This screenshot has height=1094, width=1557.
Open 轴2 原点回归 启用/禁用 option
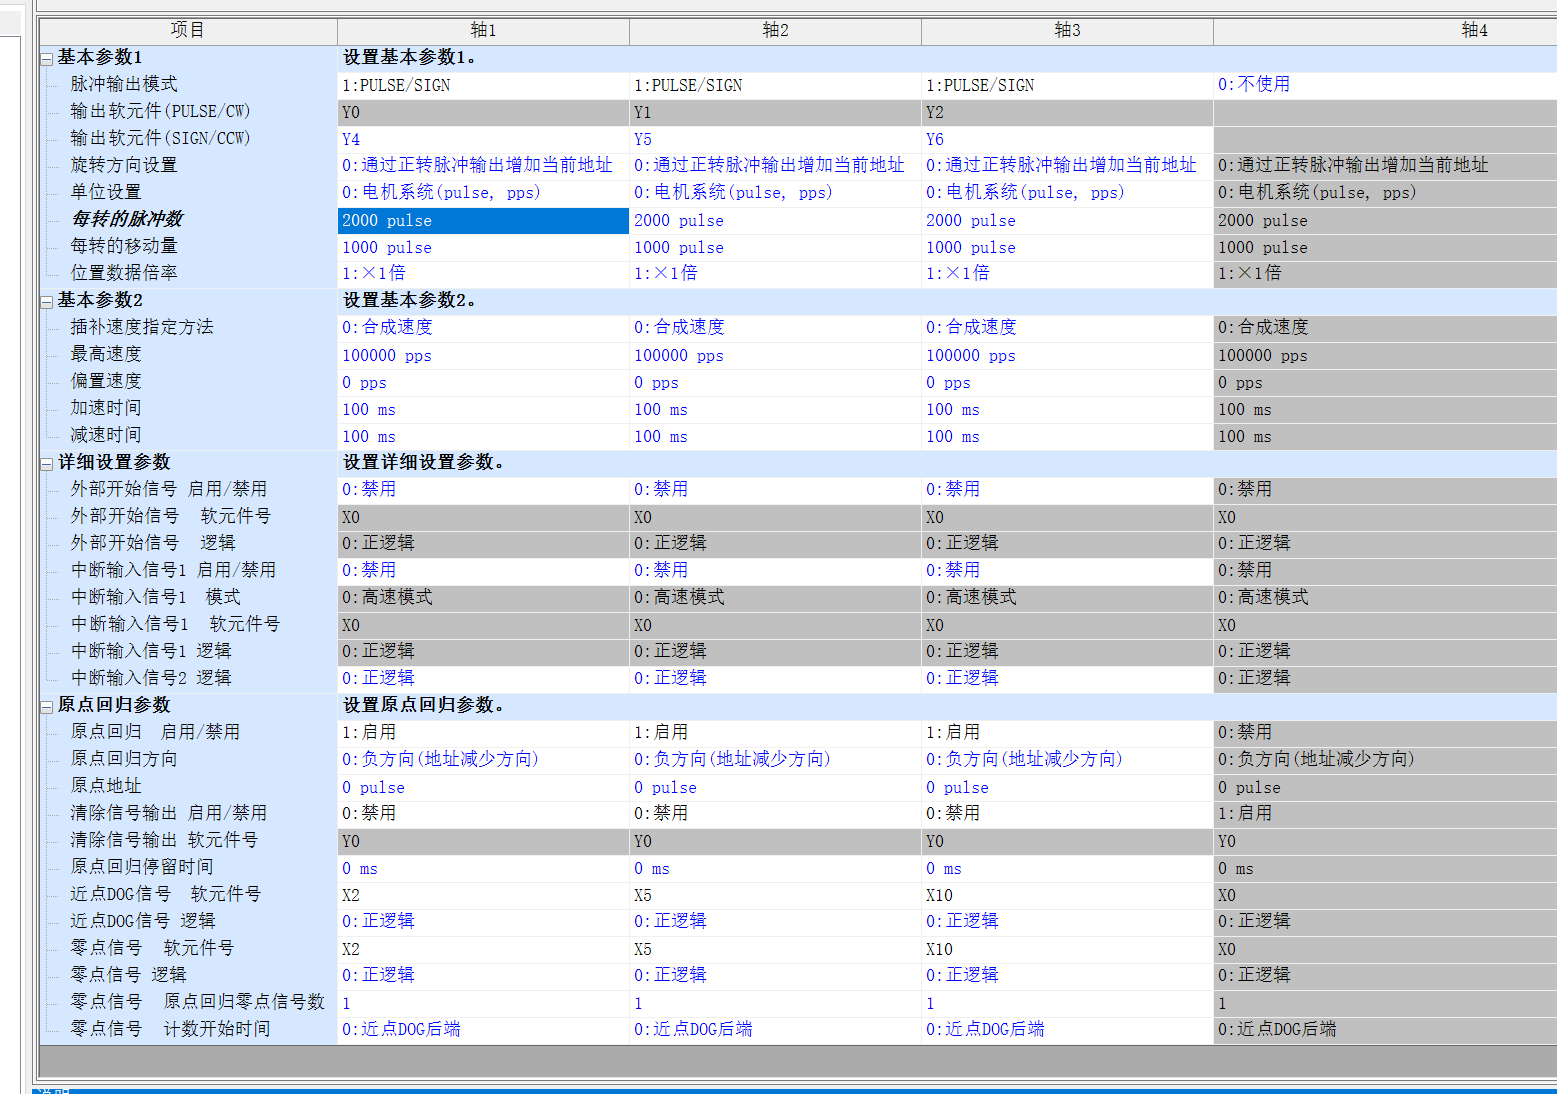774,732
